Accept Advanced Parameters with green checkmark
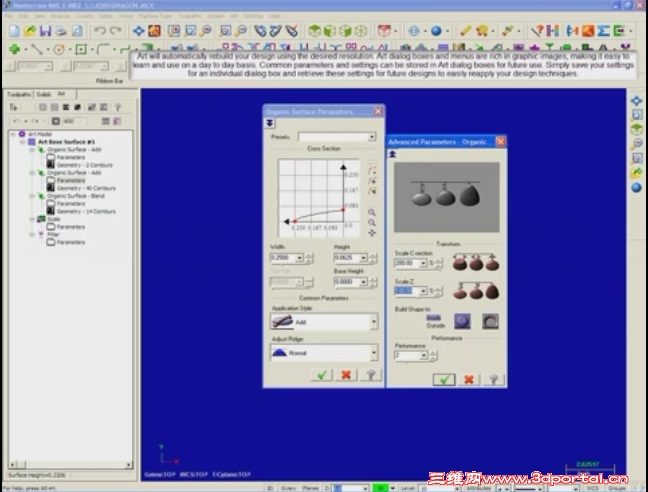Screen dimensions: 648x492 coord(444,379)
